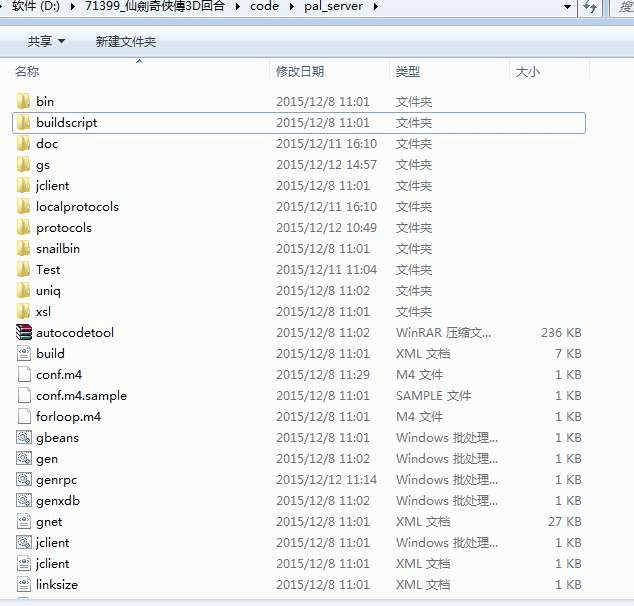Click the jclient XML document icon
Screen dimensions: 634x606
pyautogui.click(x=24, y=564)
